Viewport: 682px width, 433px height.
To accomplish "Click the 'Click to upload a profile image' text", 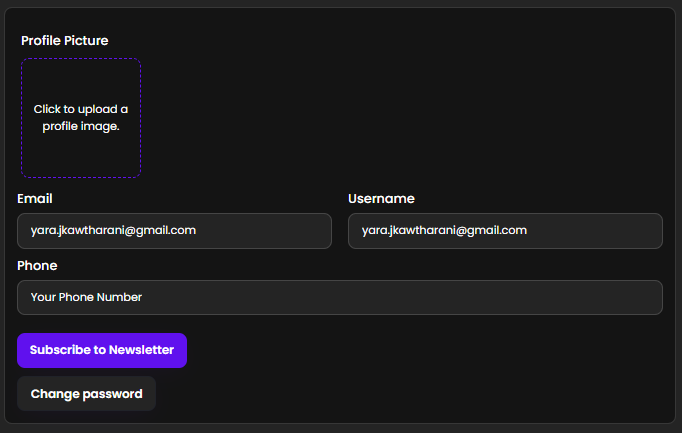I will [x=81, y=117].
